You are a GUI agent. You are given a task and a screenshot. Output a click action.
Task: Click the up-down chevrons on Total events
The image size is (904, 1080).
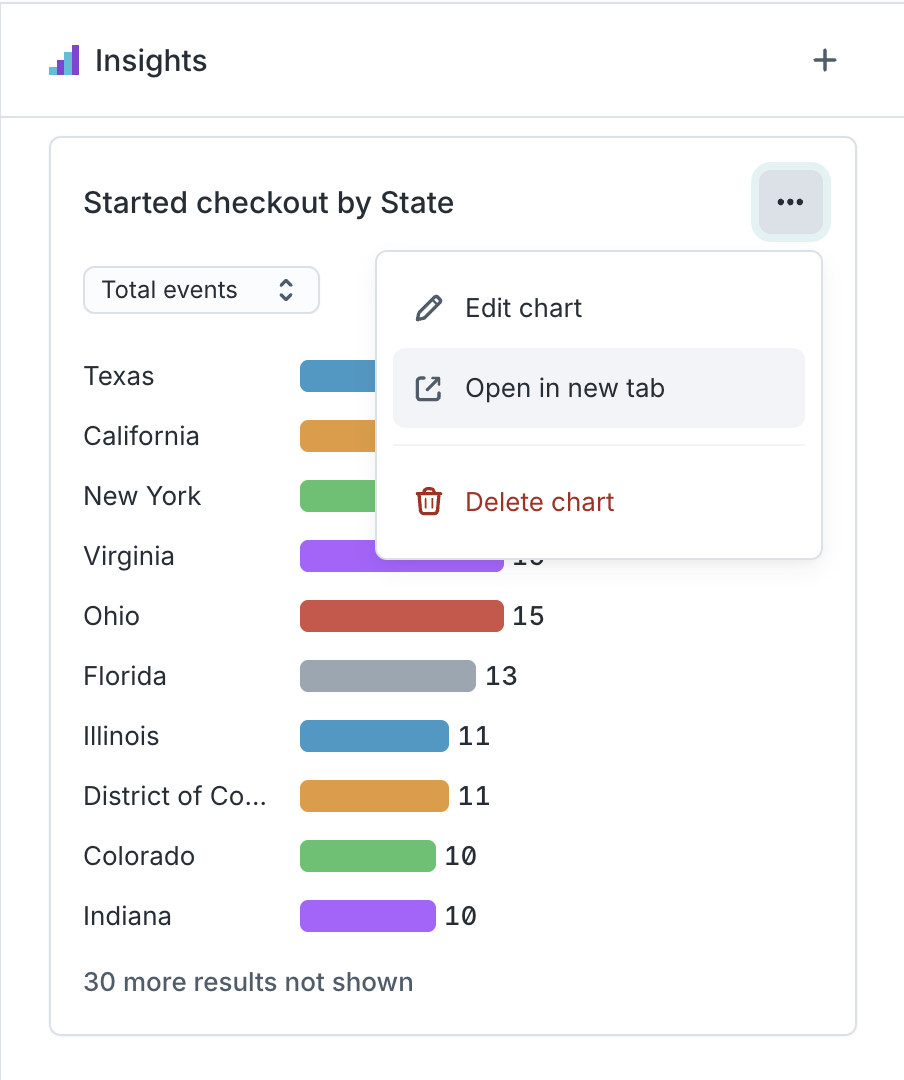pos(286,290)
